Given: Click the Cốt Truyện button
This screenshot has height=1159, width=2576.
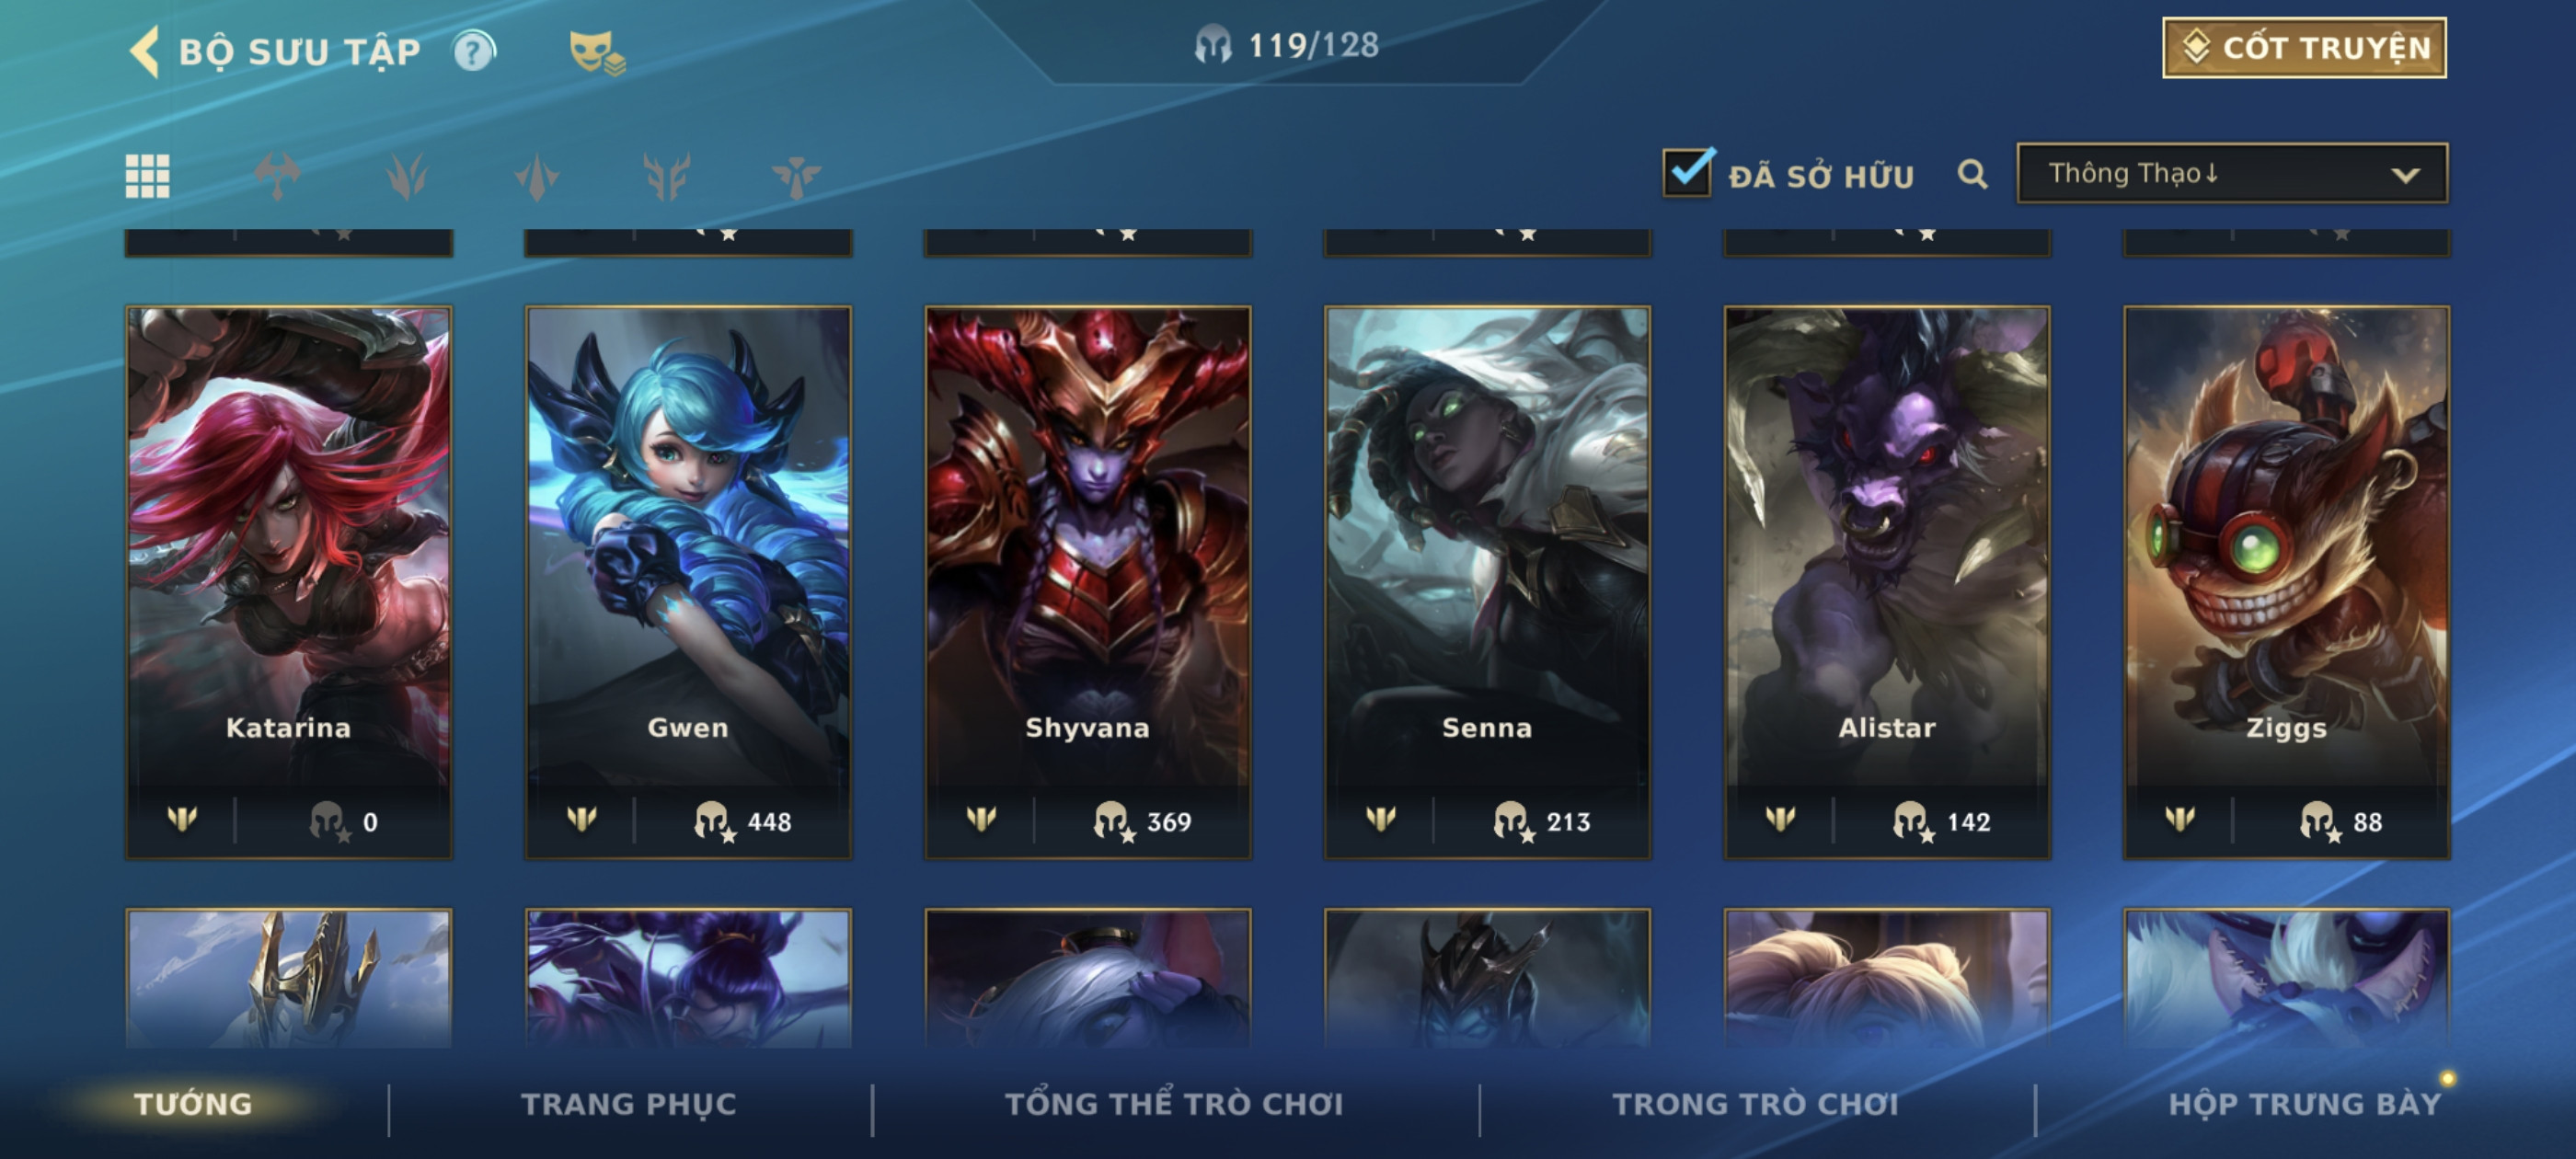Looking at the screenshot, I should click(2304, 47).
